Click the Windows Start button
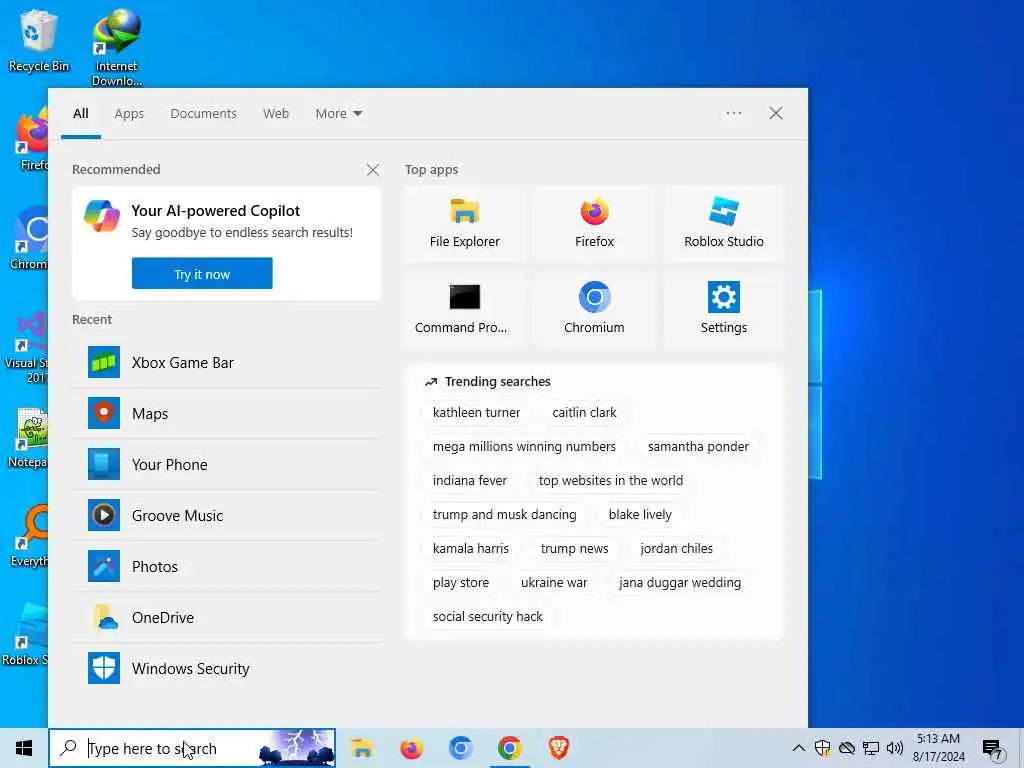The width and height of the screenshot is (1024, 768). [24, 748]
